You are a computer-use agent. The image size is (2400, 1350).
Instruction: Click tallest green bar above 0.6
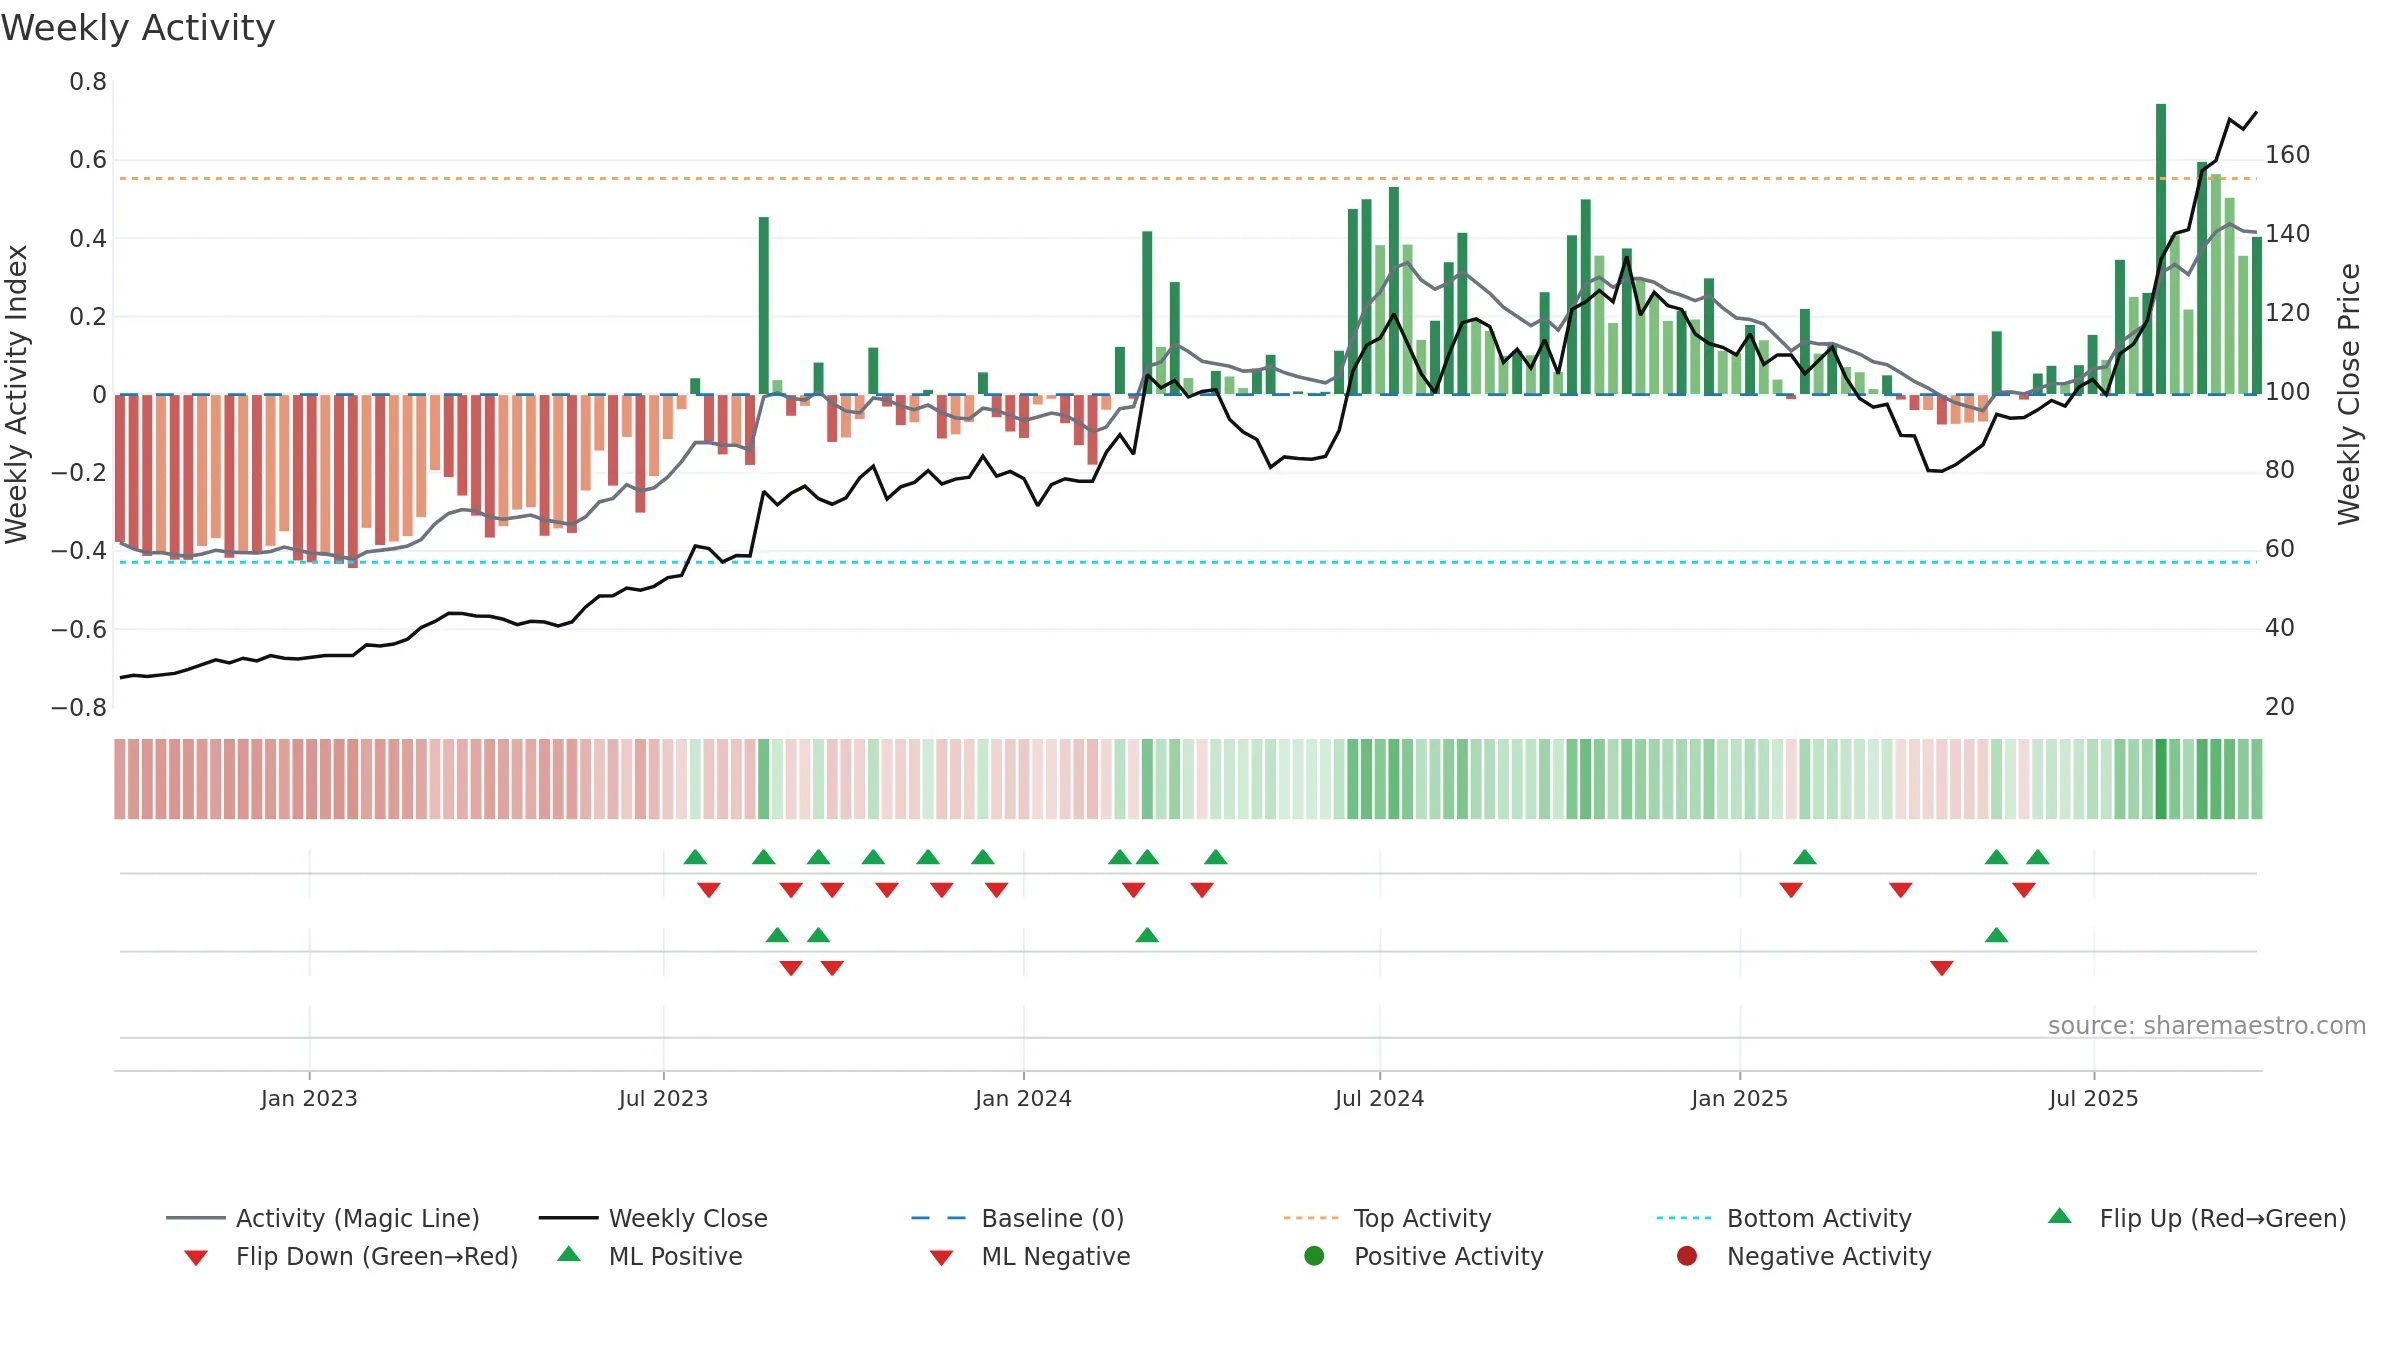coord(2161,249)
